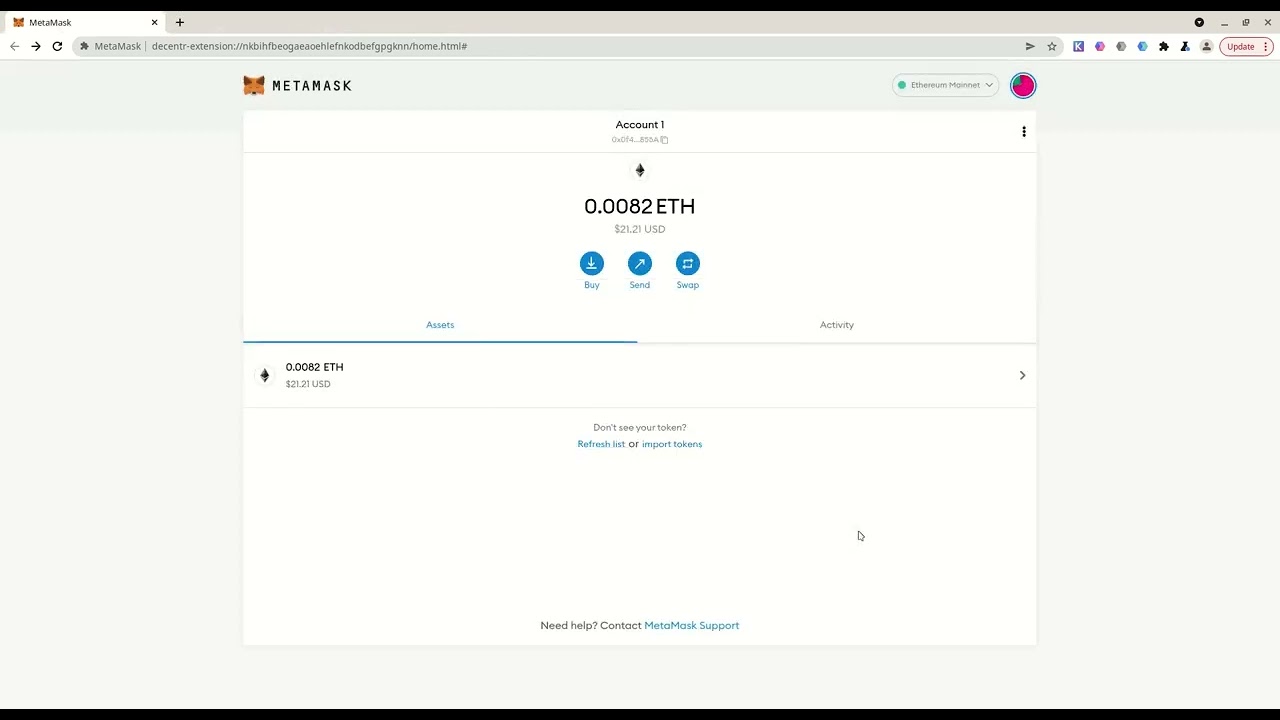
Task: Click the browser back arrow
Action: [14, 46]
